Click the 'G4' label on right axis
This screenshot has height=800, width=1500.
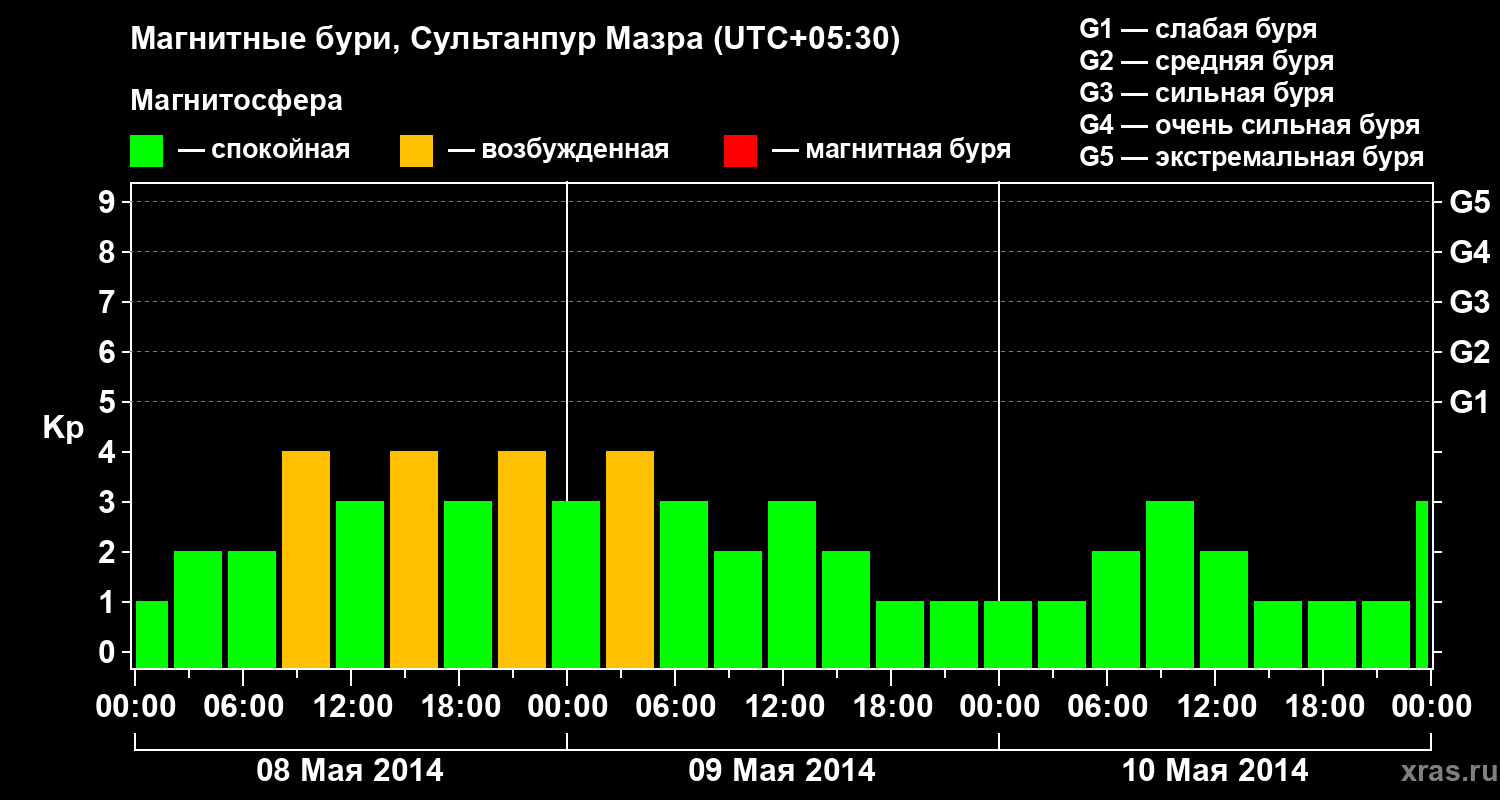1469,252
